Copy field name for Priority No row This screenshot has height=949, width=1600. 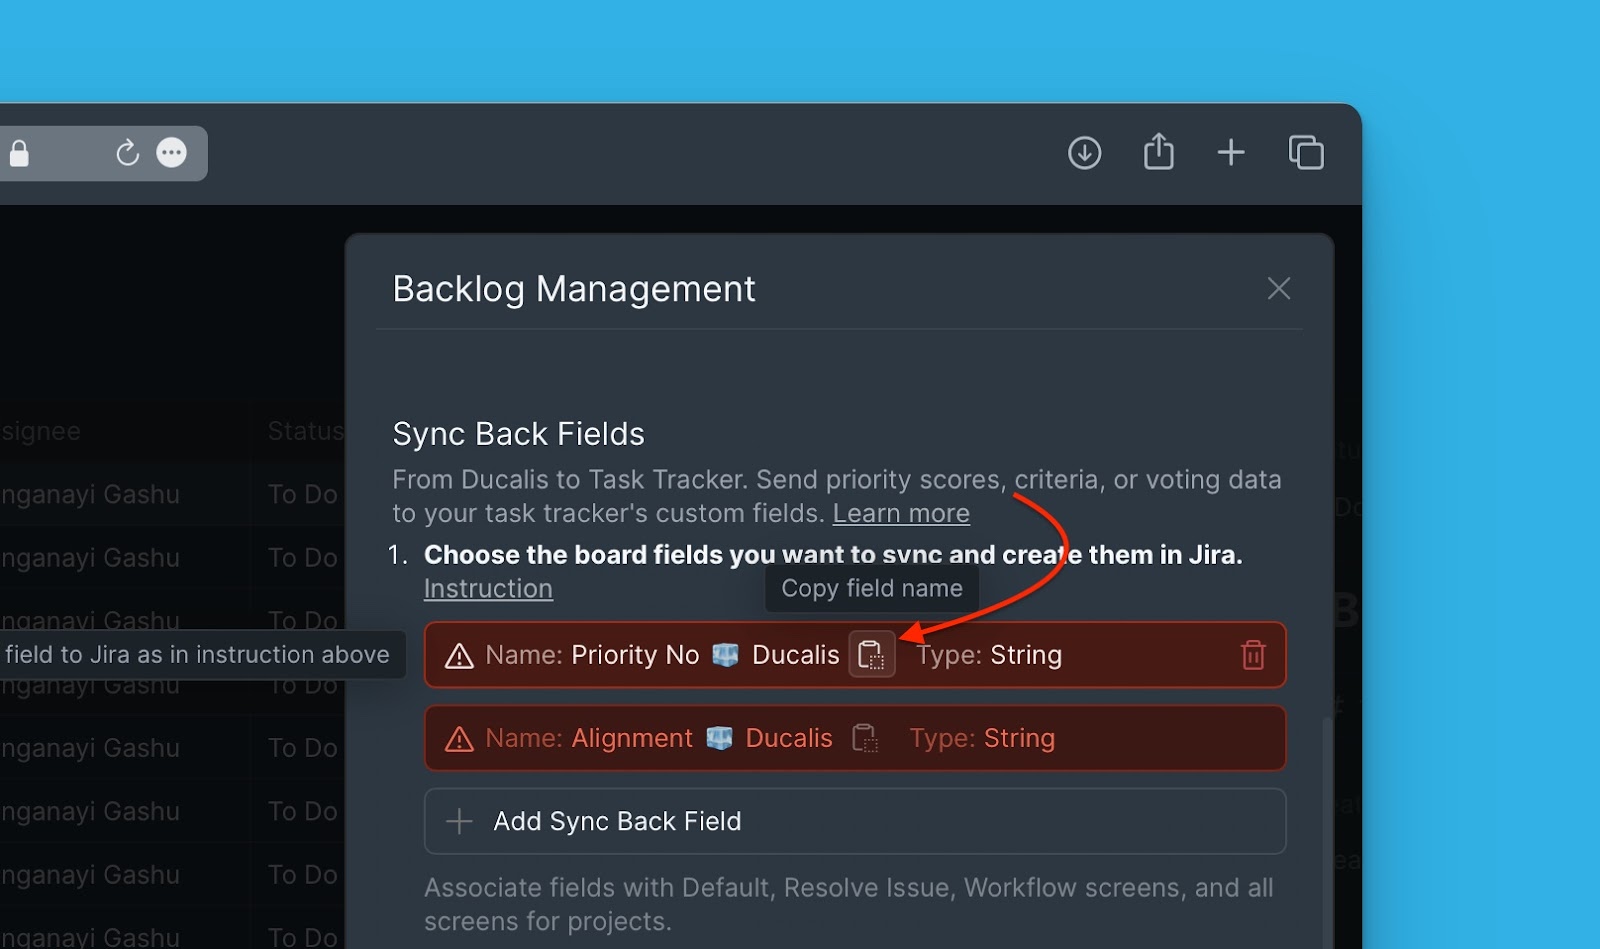(x=872, y=655)
